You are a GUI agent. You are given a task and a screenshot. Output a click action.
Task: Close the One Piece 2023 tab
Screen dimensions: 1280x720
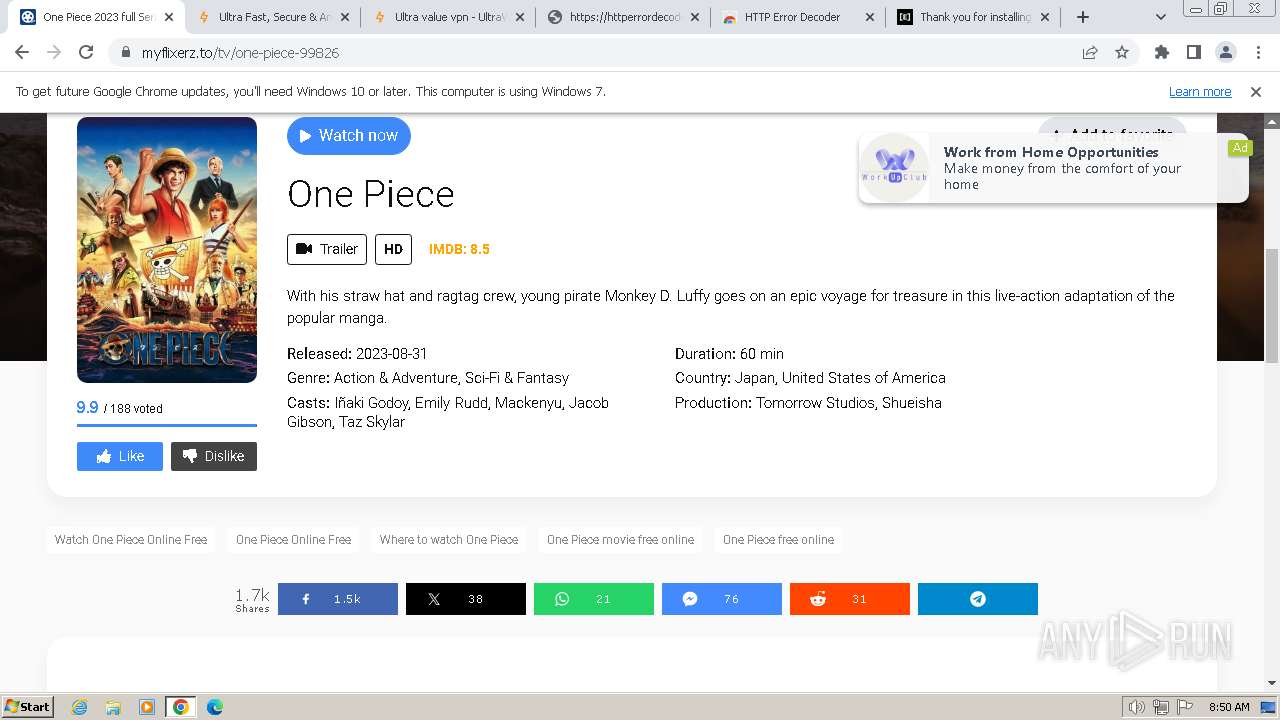click(x=168, y=17)
